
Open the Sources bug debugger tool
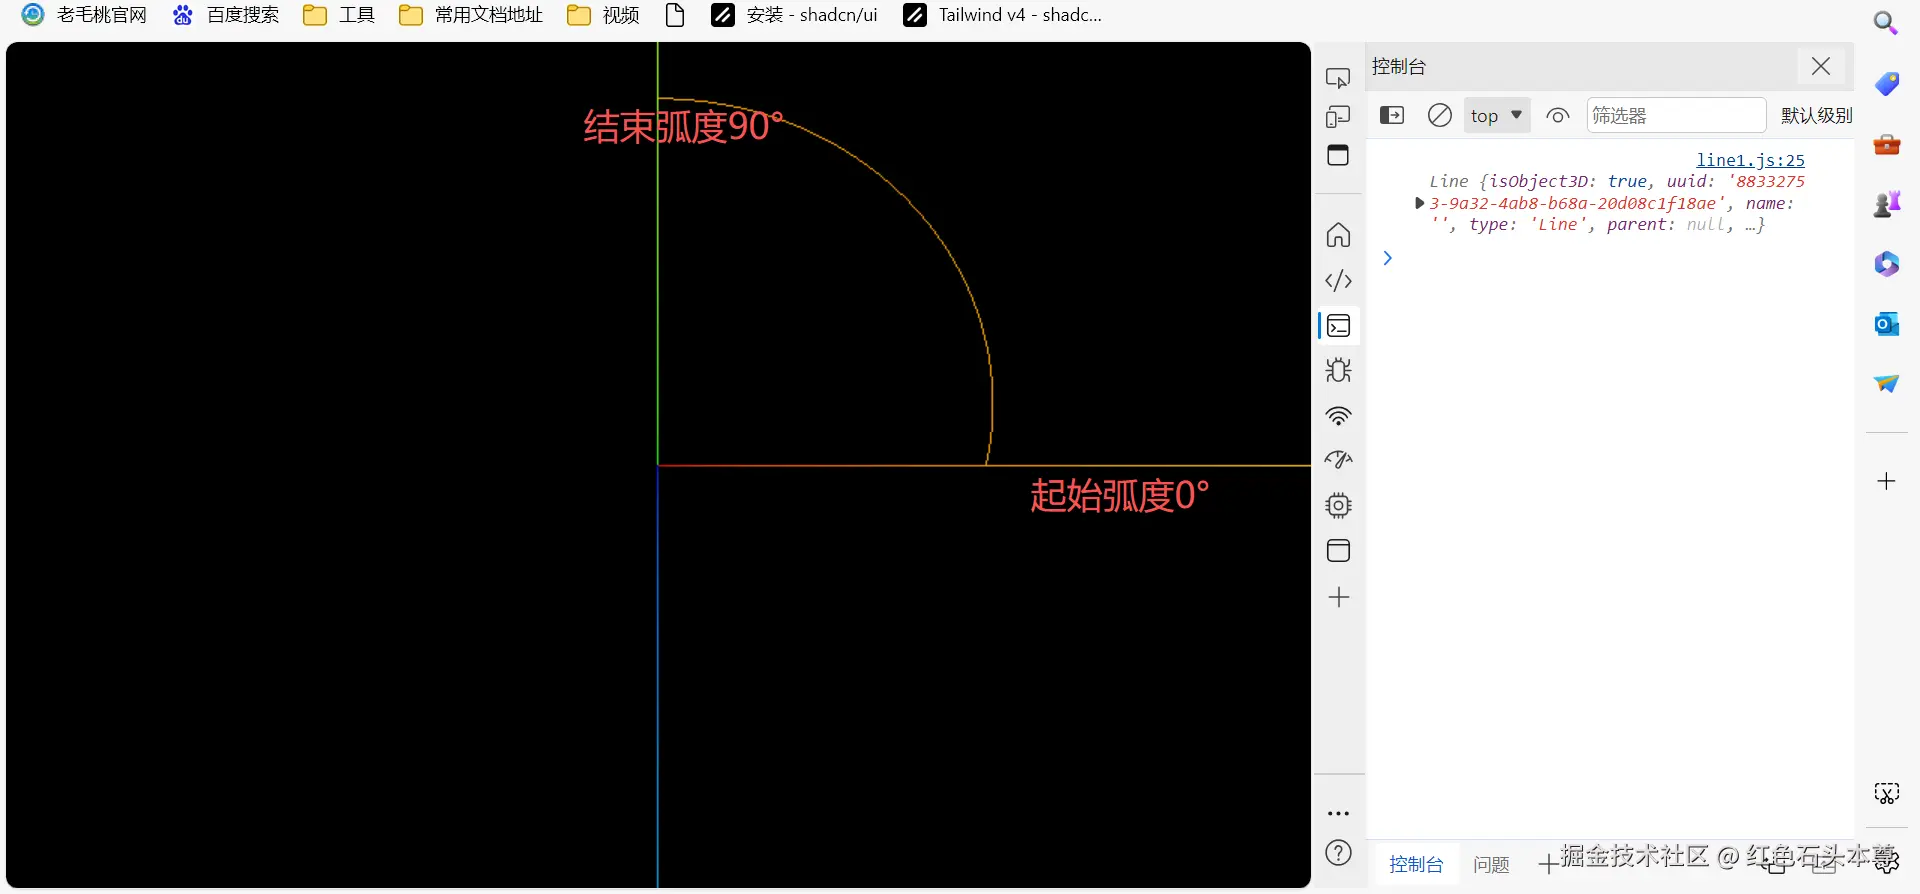point(1338,371)
